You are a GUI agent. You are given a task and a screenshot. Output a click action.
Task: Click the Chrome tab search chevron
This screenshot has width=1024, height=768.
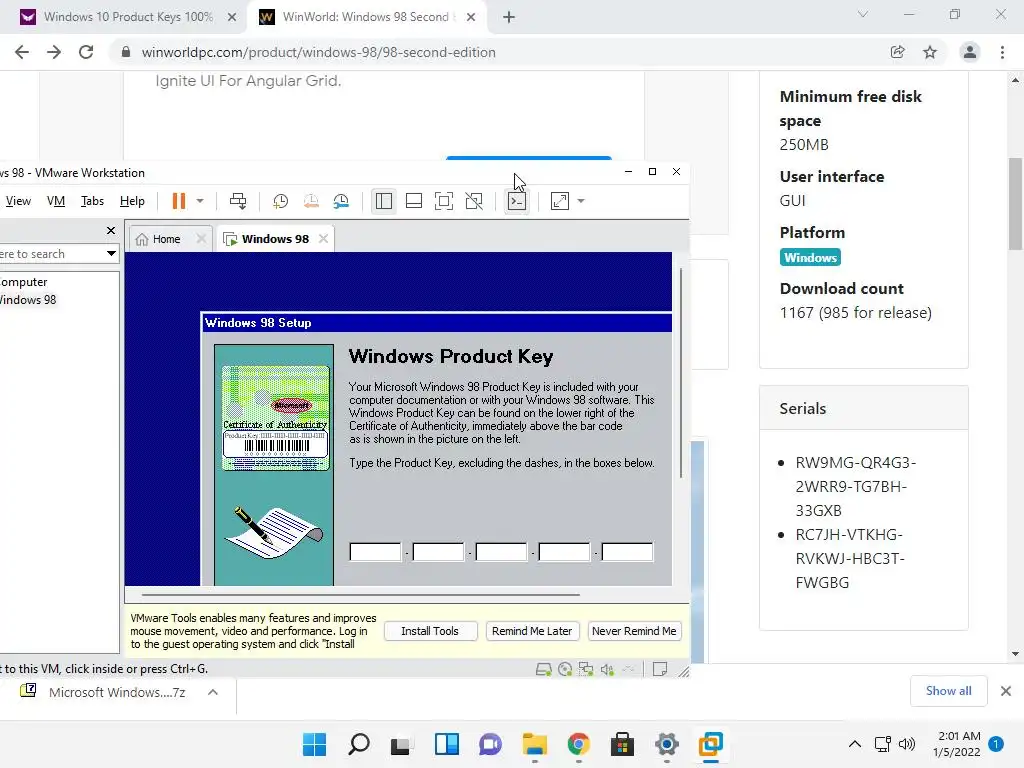point(863,14)
